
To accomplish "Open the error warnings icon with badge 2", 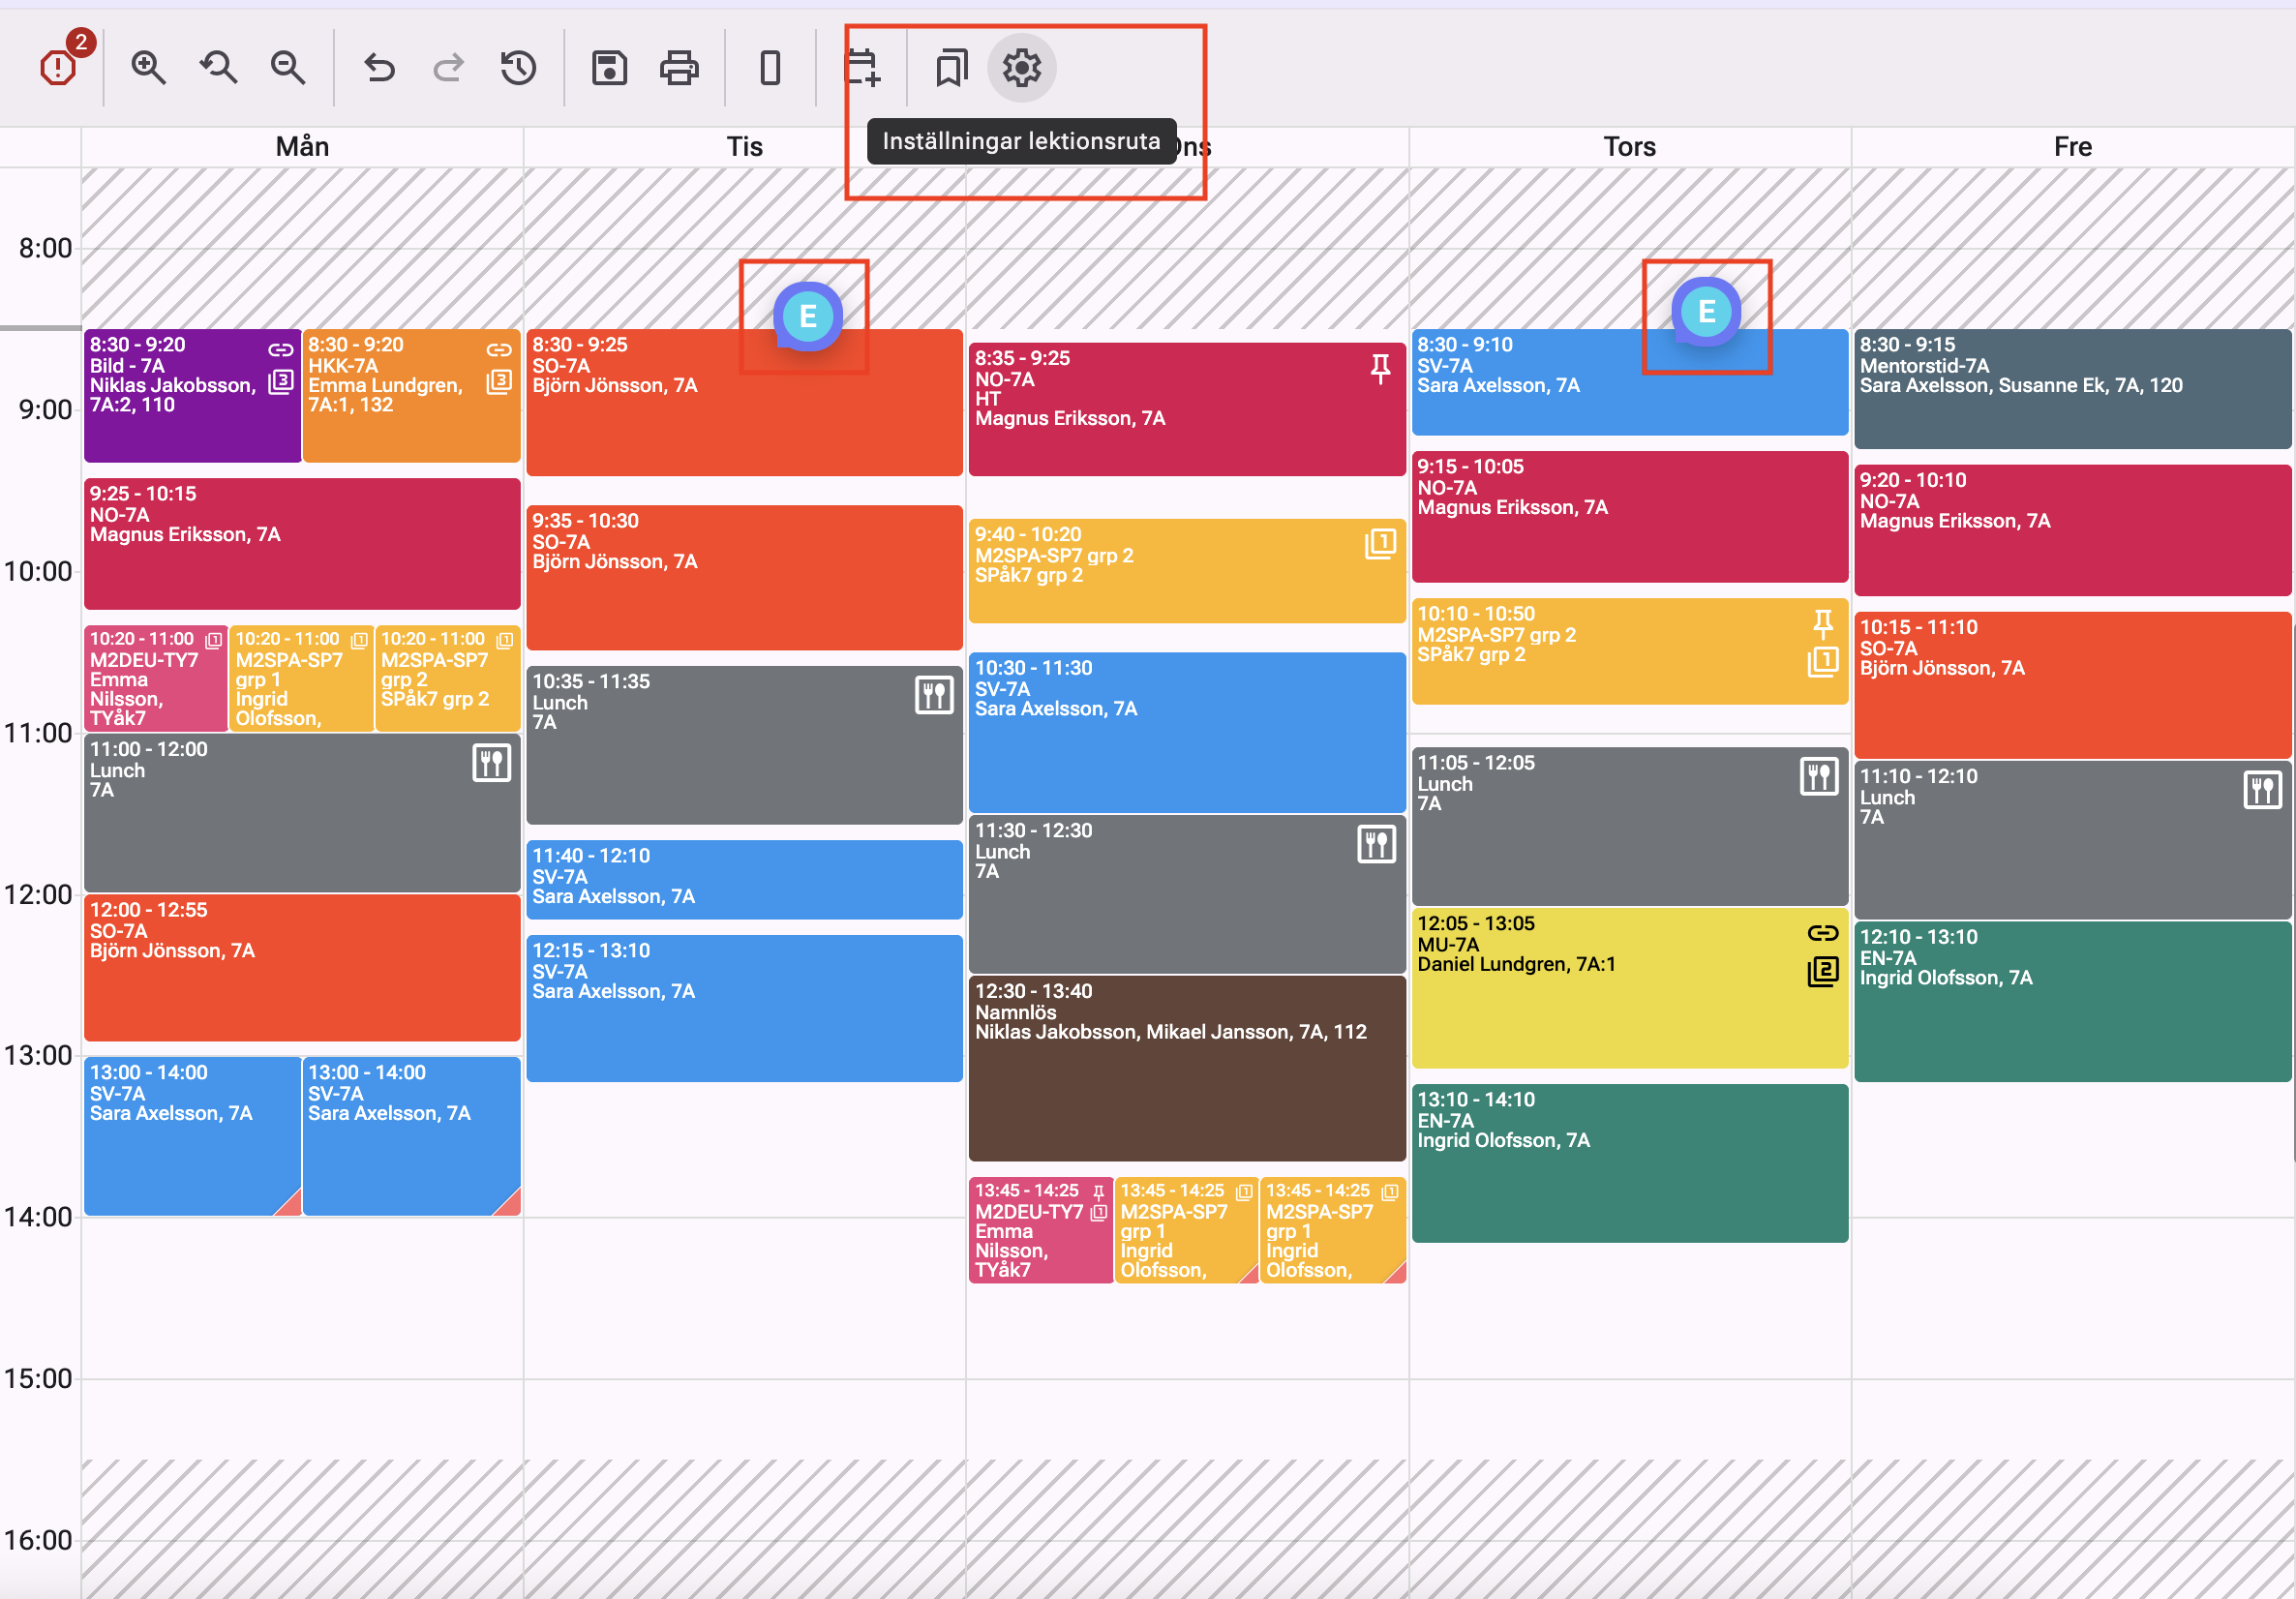I will pos(59,66).
